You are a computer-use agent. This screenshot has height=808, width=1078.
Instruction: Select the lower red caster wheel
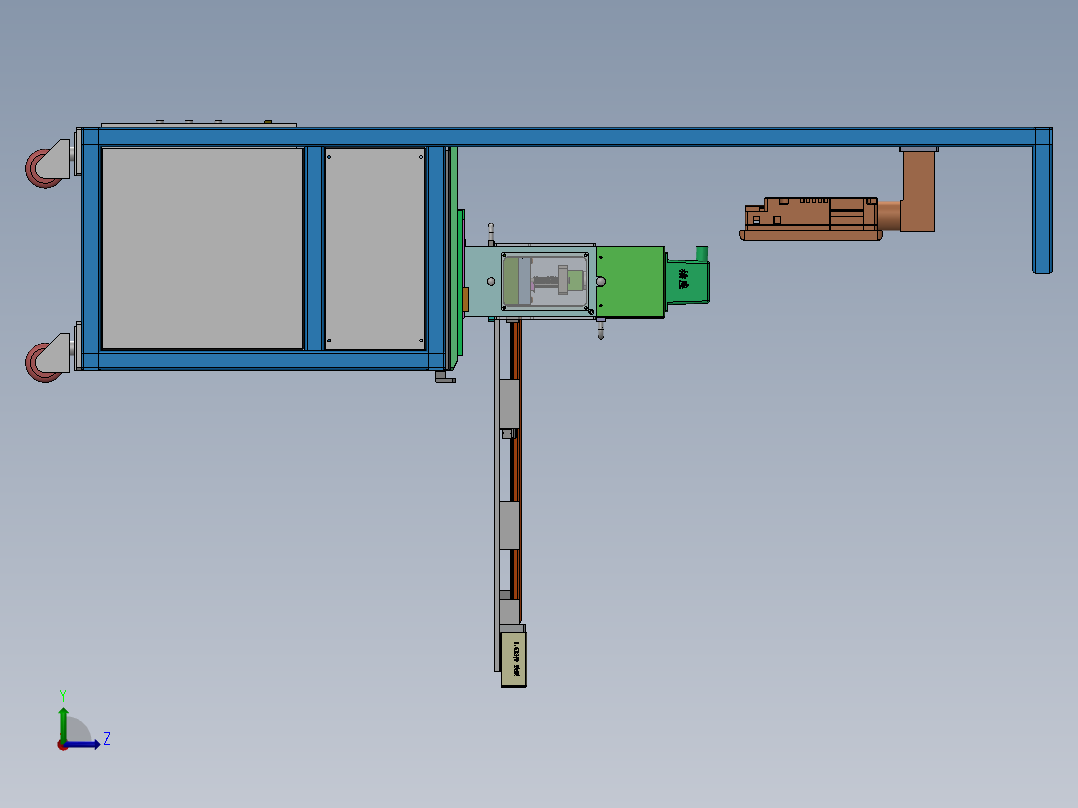42,362
